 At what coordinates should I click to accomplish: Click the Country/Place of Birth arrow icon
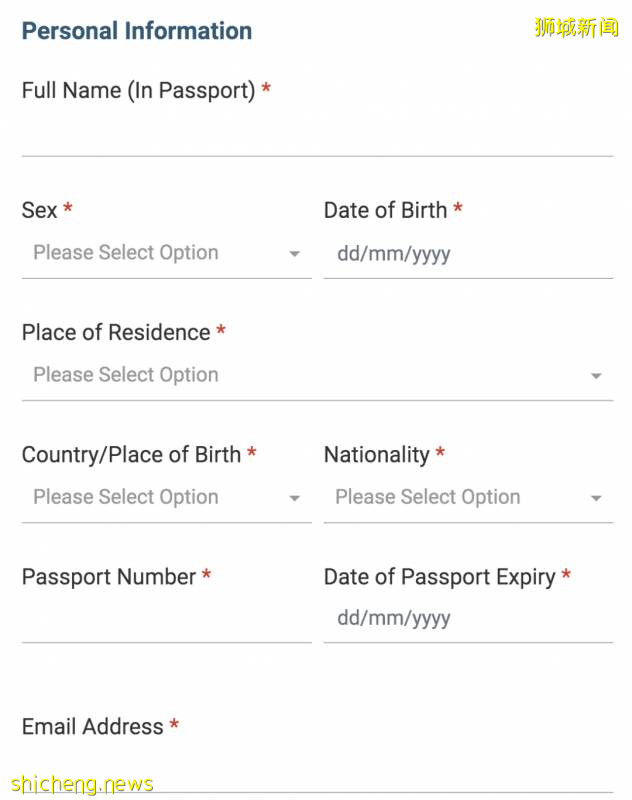pos(294,498)
